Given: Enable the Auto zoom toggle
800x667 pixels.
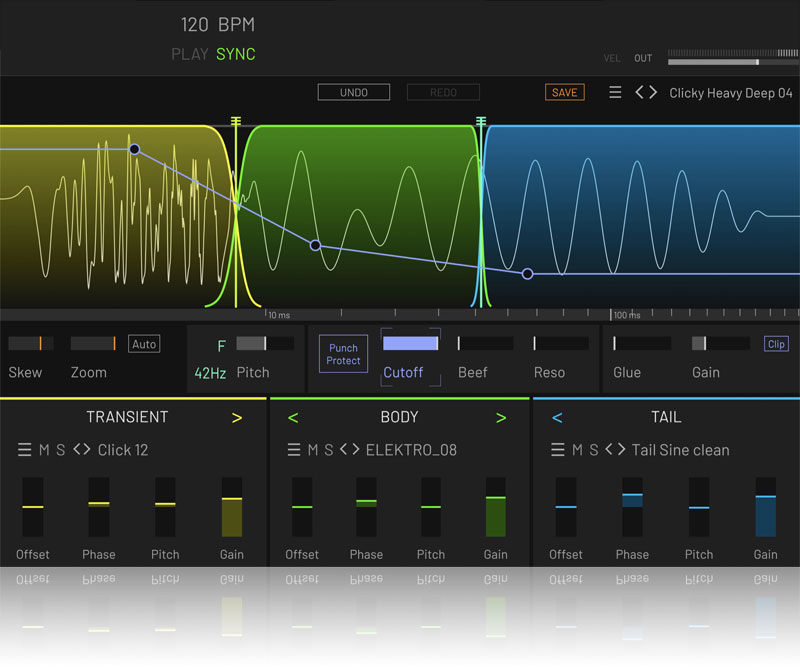Looking at the screenshot, I should (144, 344).
